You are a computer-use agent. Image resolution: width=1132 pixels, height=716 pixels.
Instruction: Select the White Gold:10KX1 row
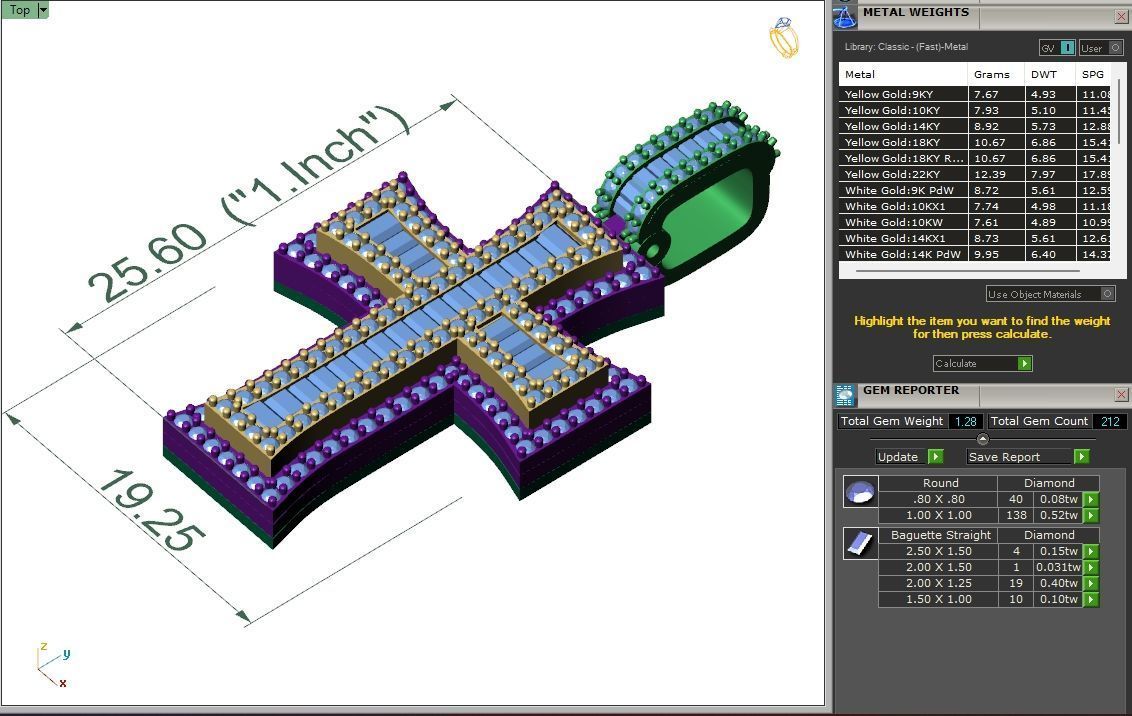click(x=975, y=206)
